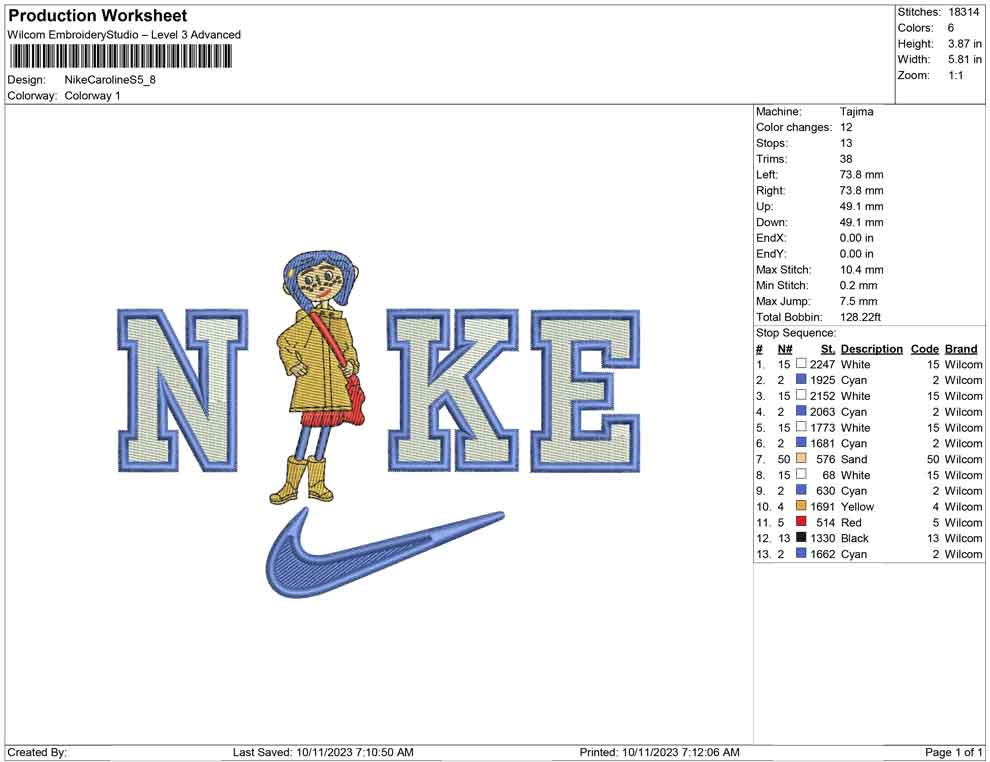Click stitch count '1773' in row 5
Viewport: 990px width, 762px height.
click(823, 427)
